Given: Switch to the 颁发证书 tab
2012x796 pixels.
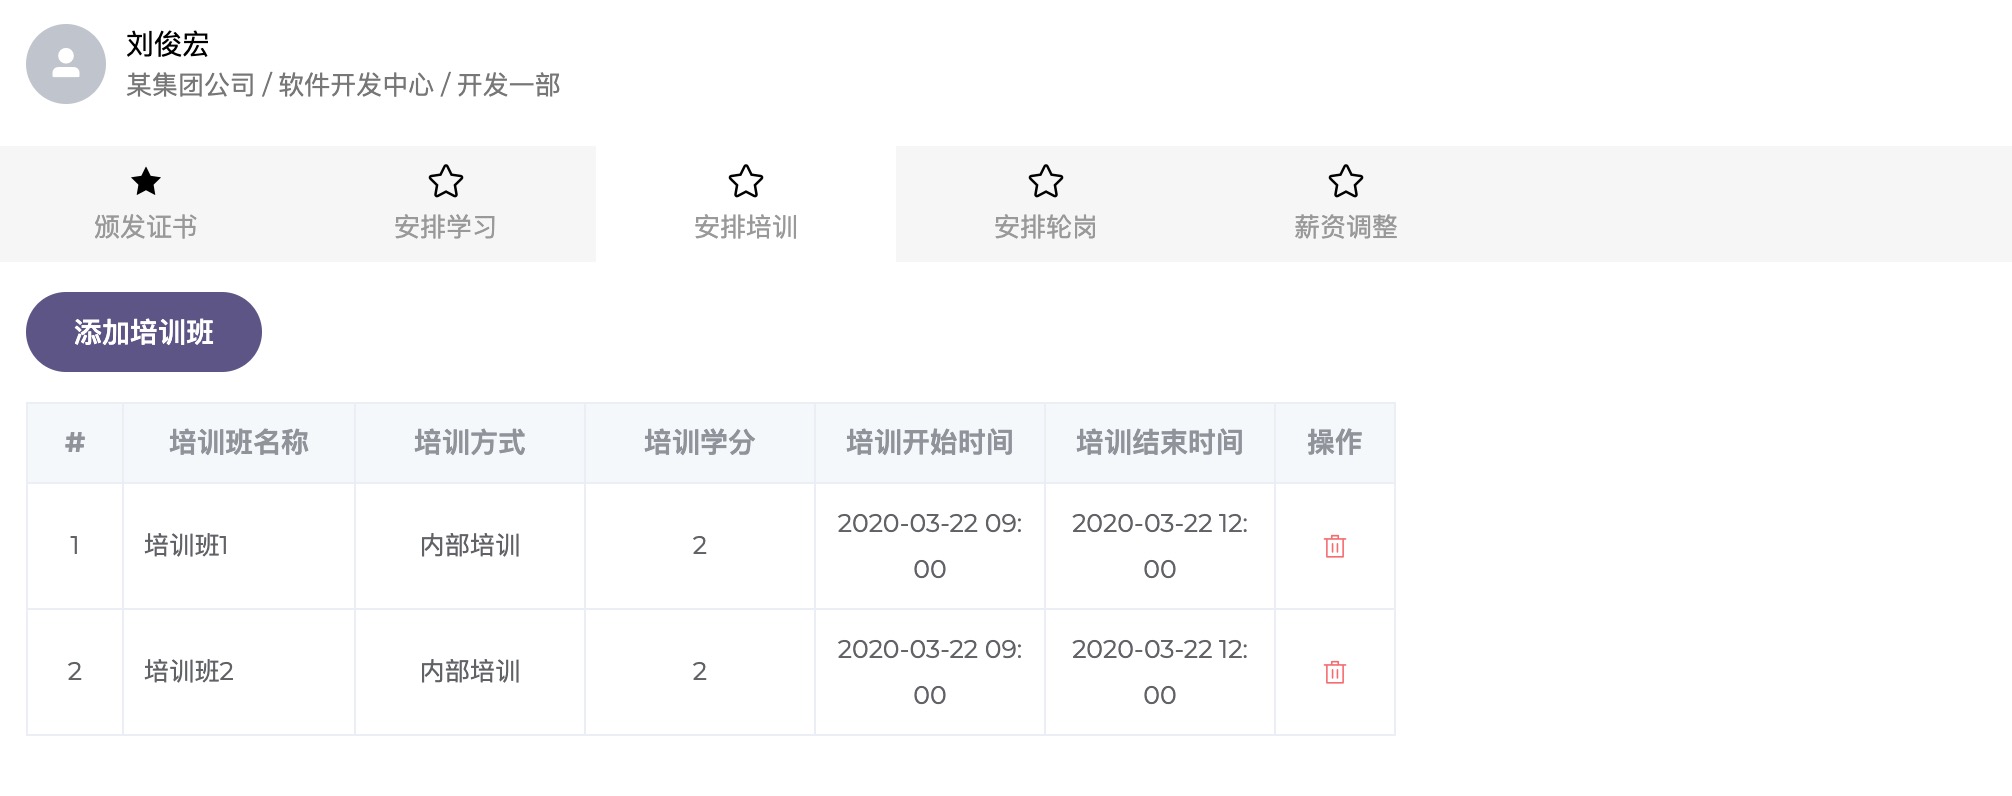Looking at the screenshot, I should click(x=146, y=227).
